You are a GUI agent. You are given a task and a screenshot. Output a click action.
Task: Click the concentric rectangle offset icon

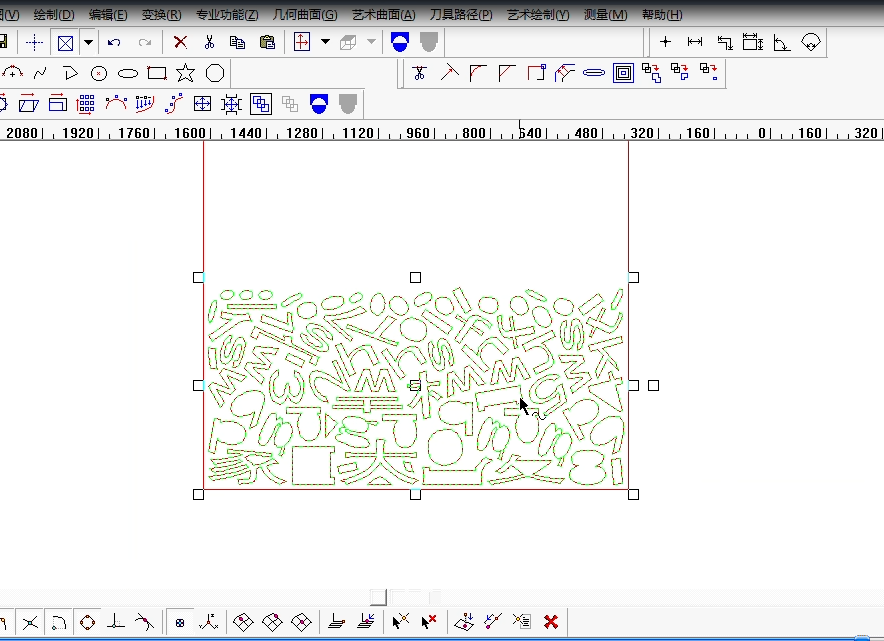click(x=623, y=72)
